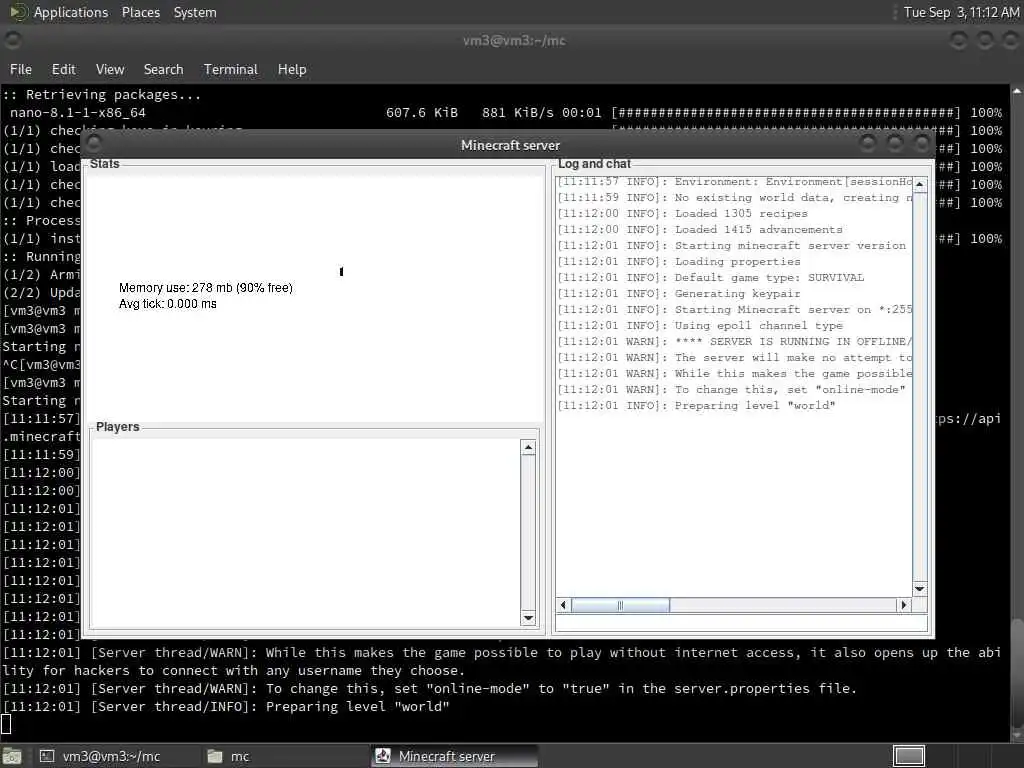Click the Minecraft server taskbar icon

pyautogui.click(x=383, y=756)
